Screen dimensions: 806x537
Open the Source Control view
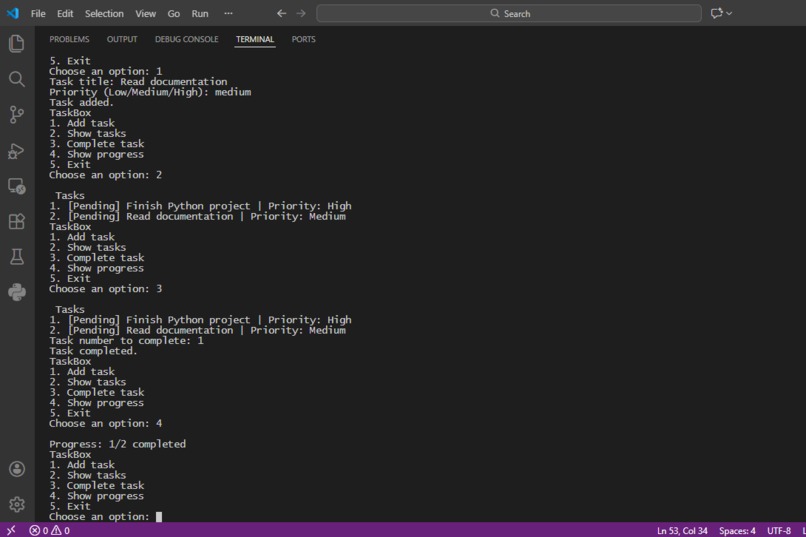click(16, 115)
